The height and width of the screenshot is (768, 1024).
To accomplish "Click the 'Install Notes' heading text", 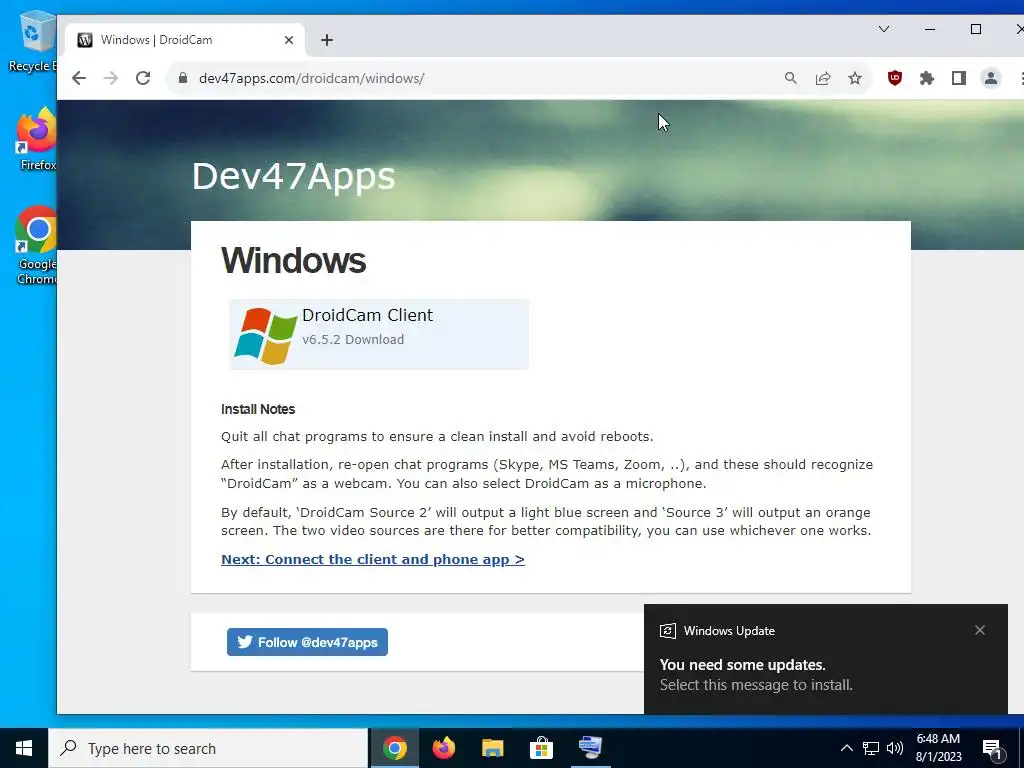I will click(258, 409).
